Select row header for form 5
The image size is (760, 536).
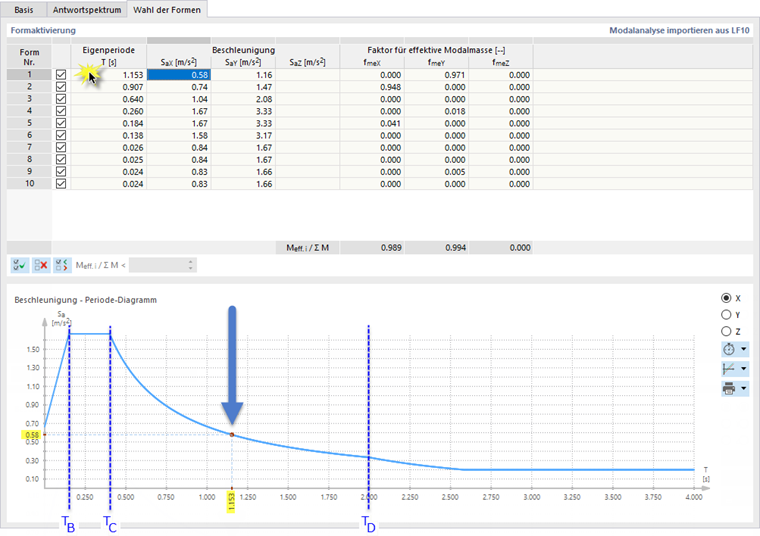pos(29,123)
